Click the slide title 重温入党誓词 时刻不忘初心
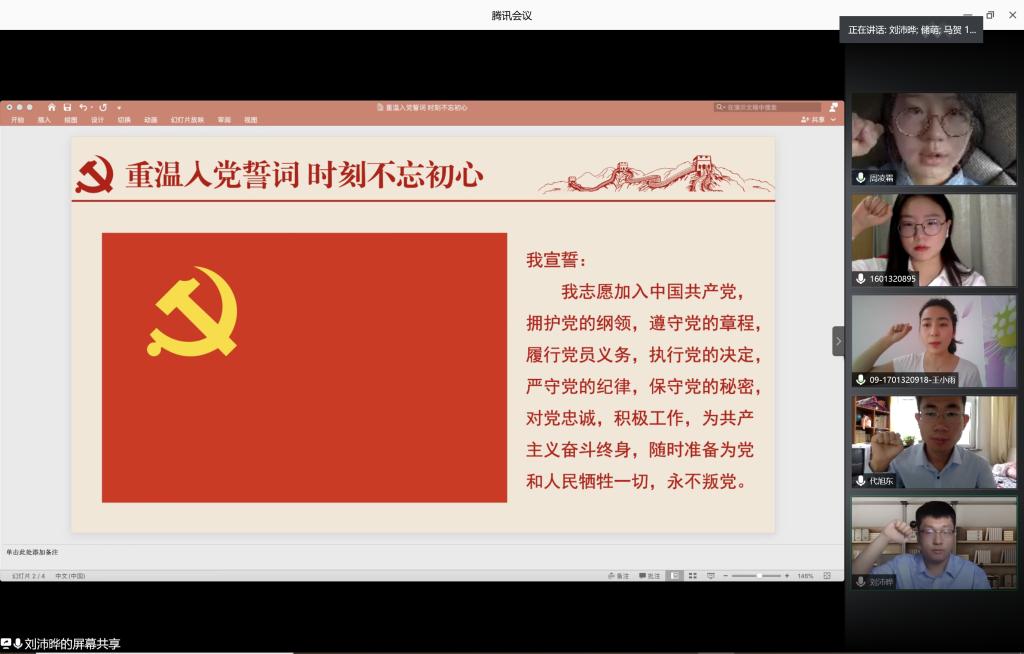Image resolution: width=1024 pixels, height=654 pixels. pos(304,175)
